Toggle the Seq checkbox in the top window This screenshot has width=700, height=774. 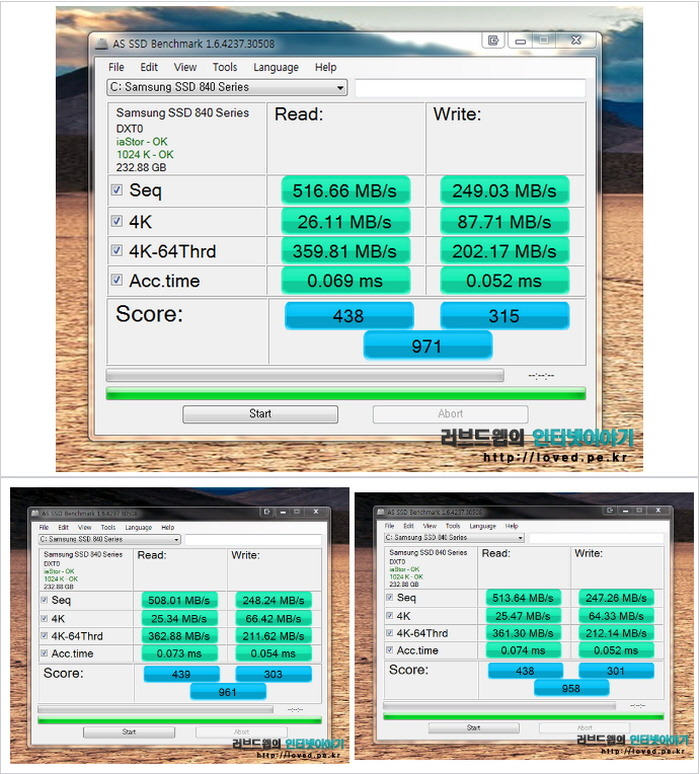(x=117, y=190)
